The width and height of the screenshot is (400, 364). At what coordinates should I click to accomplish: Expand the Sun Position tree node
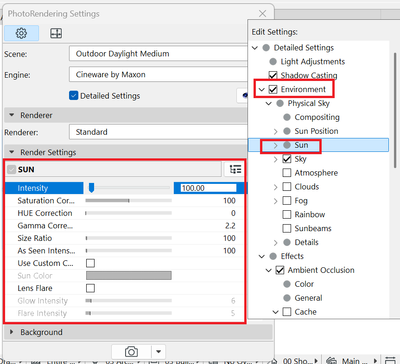(275, 131)
